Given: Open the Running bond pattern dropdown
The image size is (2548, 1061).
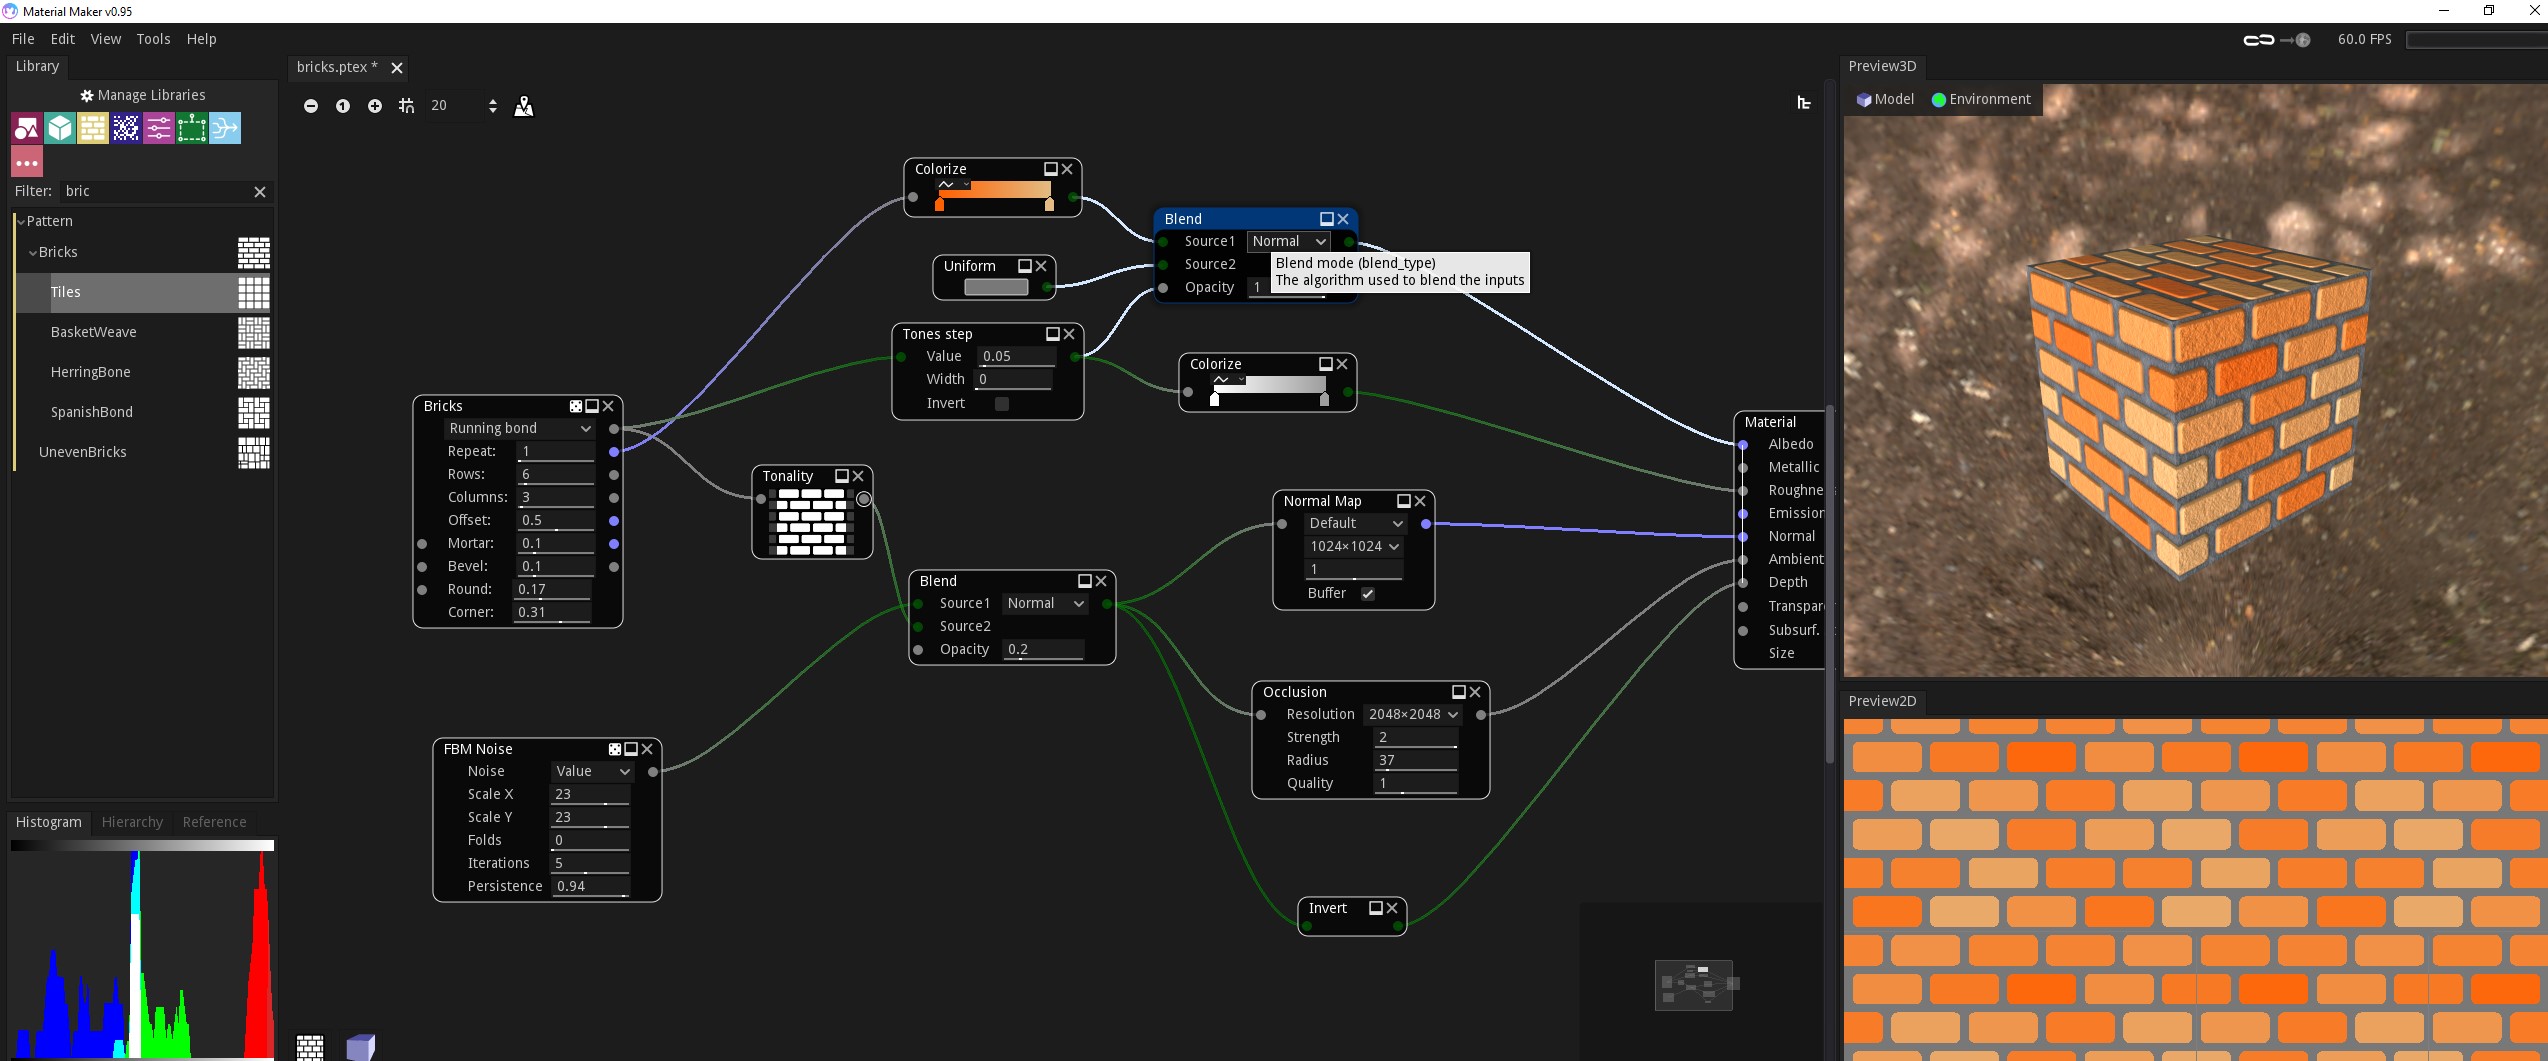Looking at the screenshot, I should click(x=519, y=428).
